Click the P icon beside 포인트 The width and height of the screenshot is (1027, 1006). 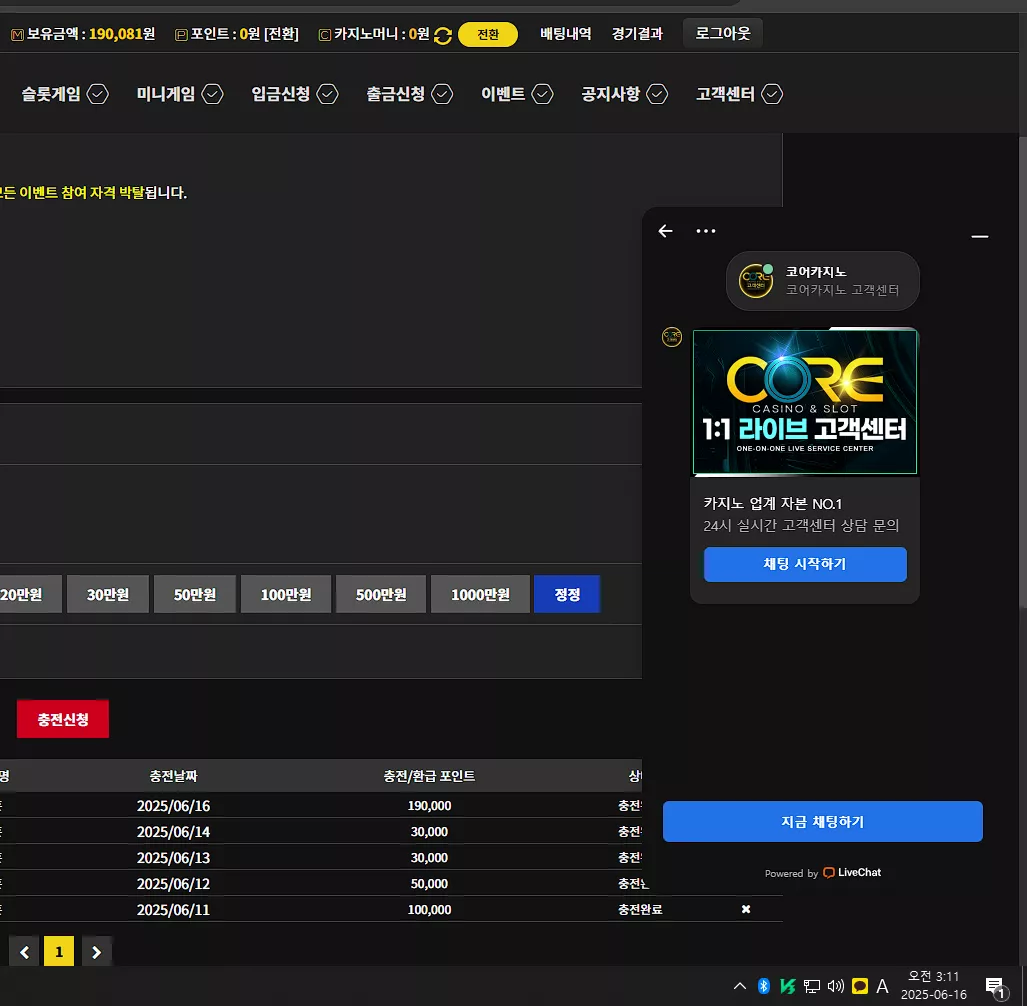tap(181, 35)
